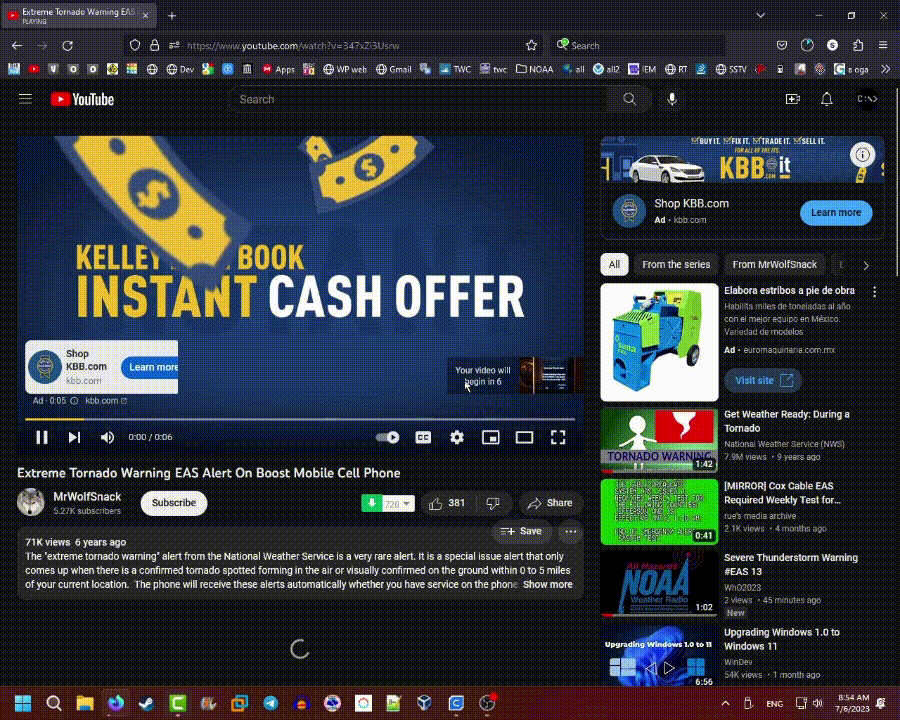This screenshot has height=720, width=900.
Task: Open File Explorer from the taskbar
Action: 85,703
